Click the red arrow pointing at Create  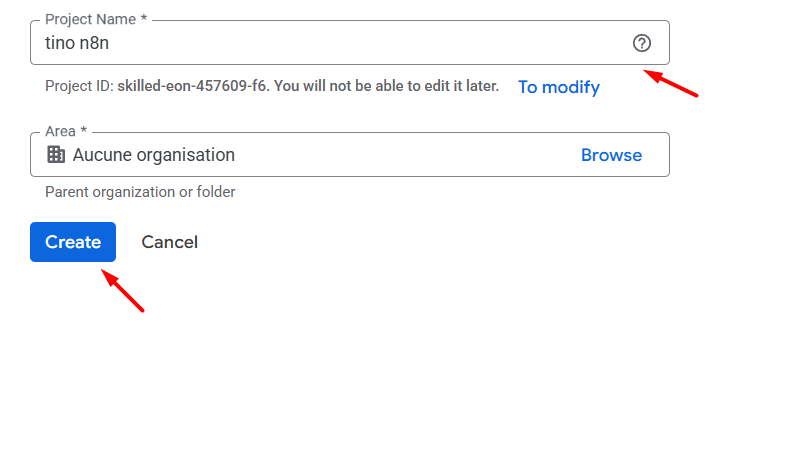point(123,291)
